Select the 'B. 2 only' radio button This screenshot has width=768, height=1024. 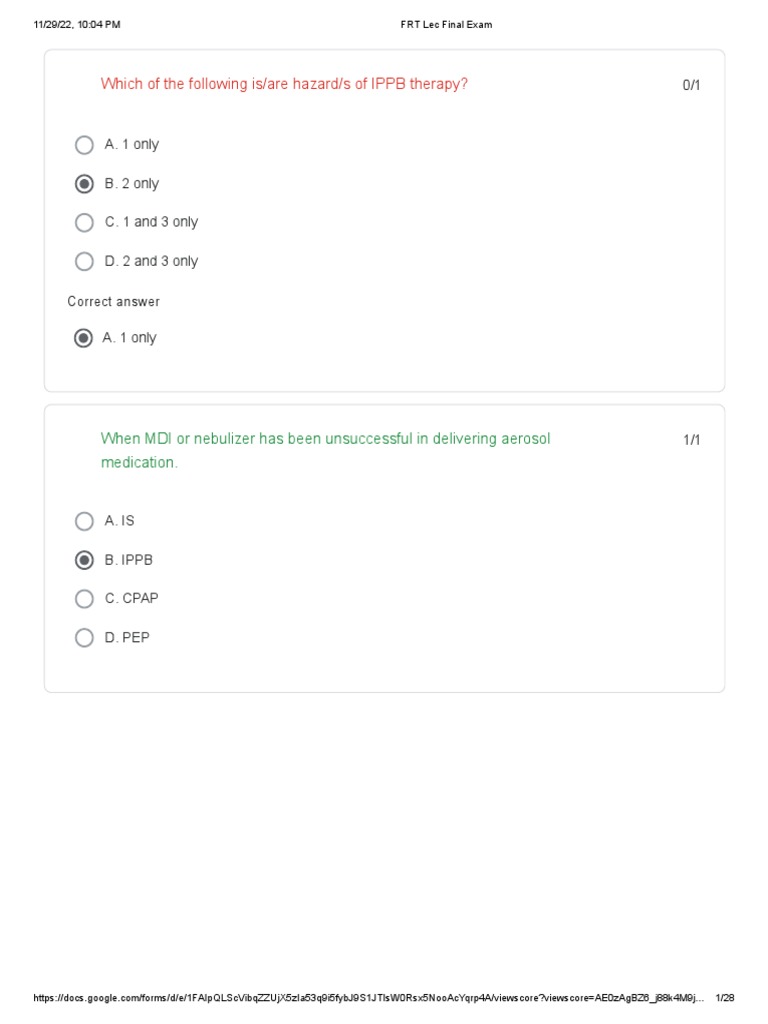[x=84, y=184]
